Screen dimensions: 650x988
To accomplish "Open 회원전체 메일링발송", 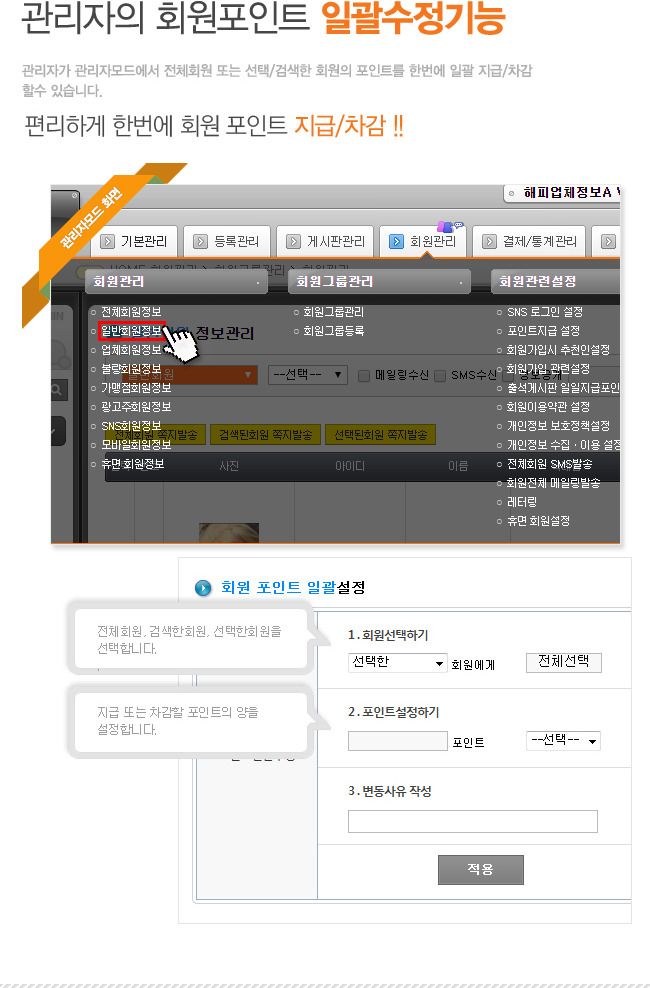I will click(553, 483).
